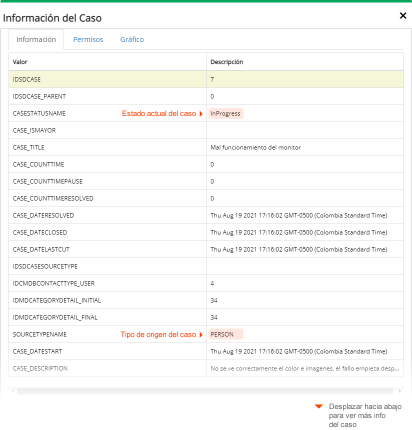This screenshot has height=430, width=412.
Task: Select the CASE_COUNTTIMERESOLVED cell
Action: (x=107, y=198)
